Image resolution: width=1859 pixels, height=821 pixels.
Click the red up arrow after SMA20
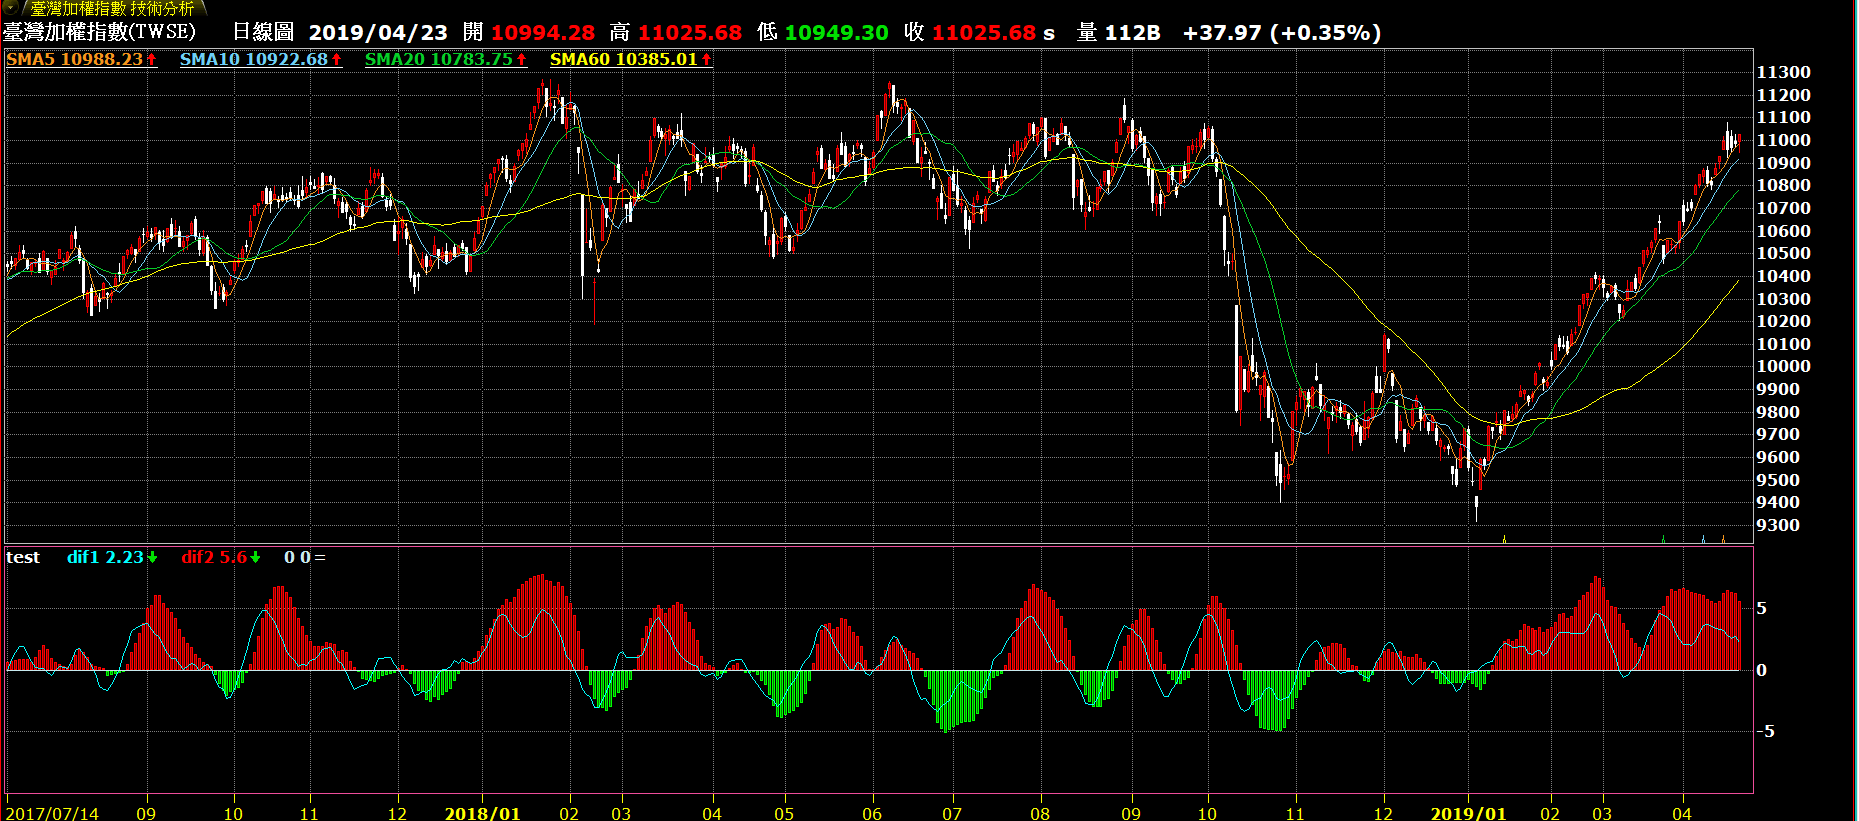(522, 60)
